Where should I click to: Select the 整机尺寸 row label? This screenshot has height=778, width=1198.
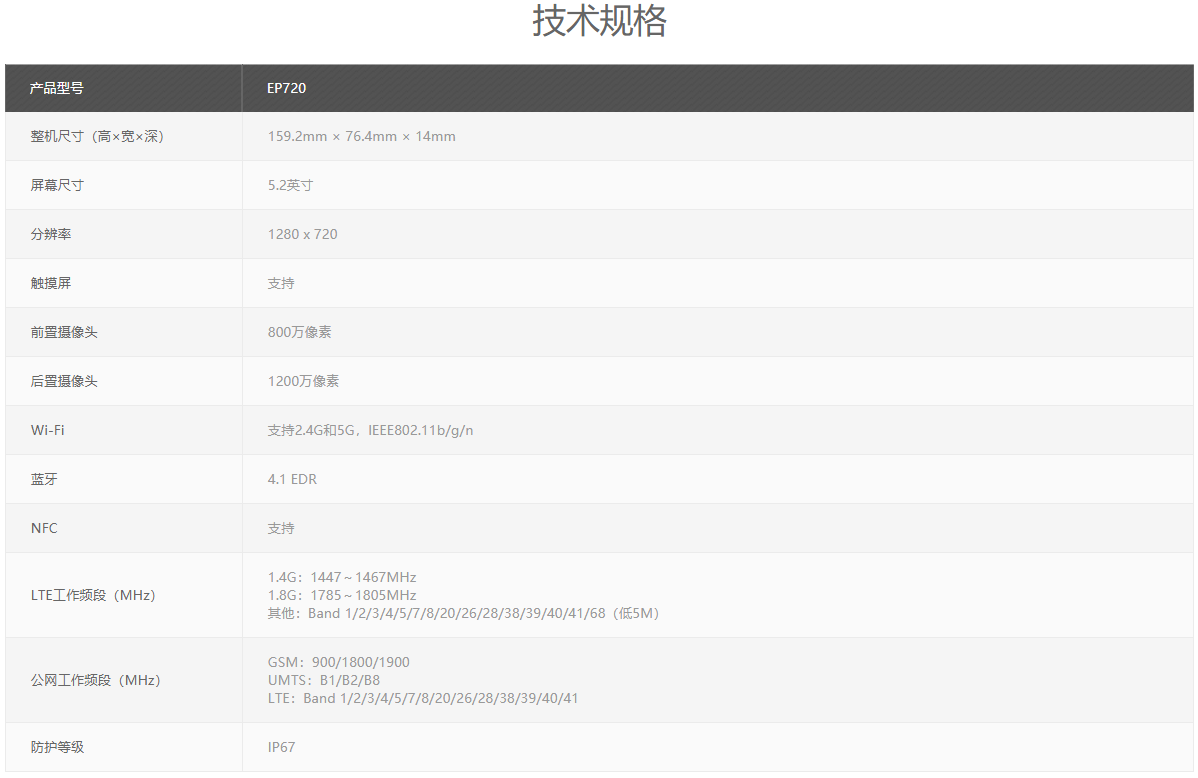tap(97, 136)
